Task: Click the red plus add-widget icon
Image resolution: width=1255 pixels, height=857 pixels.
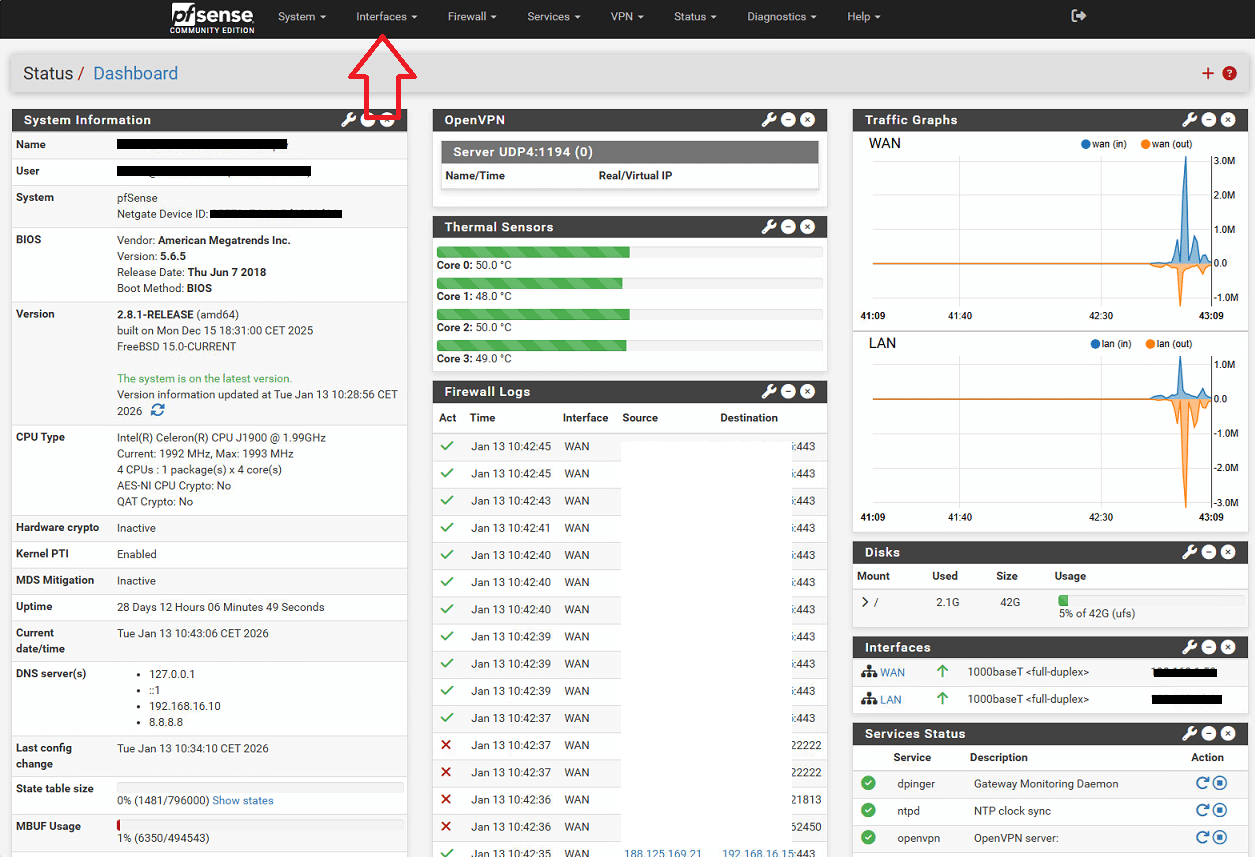Action: [x=1207, y=74]
